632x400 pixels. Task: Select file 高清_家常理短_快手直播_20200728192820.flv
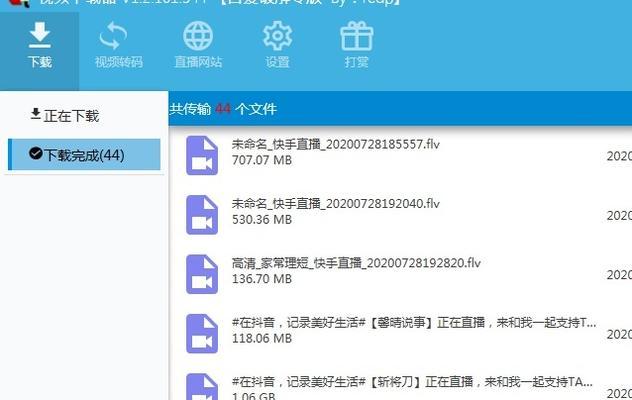tap(356, 263)
